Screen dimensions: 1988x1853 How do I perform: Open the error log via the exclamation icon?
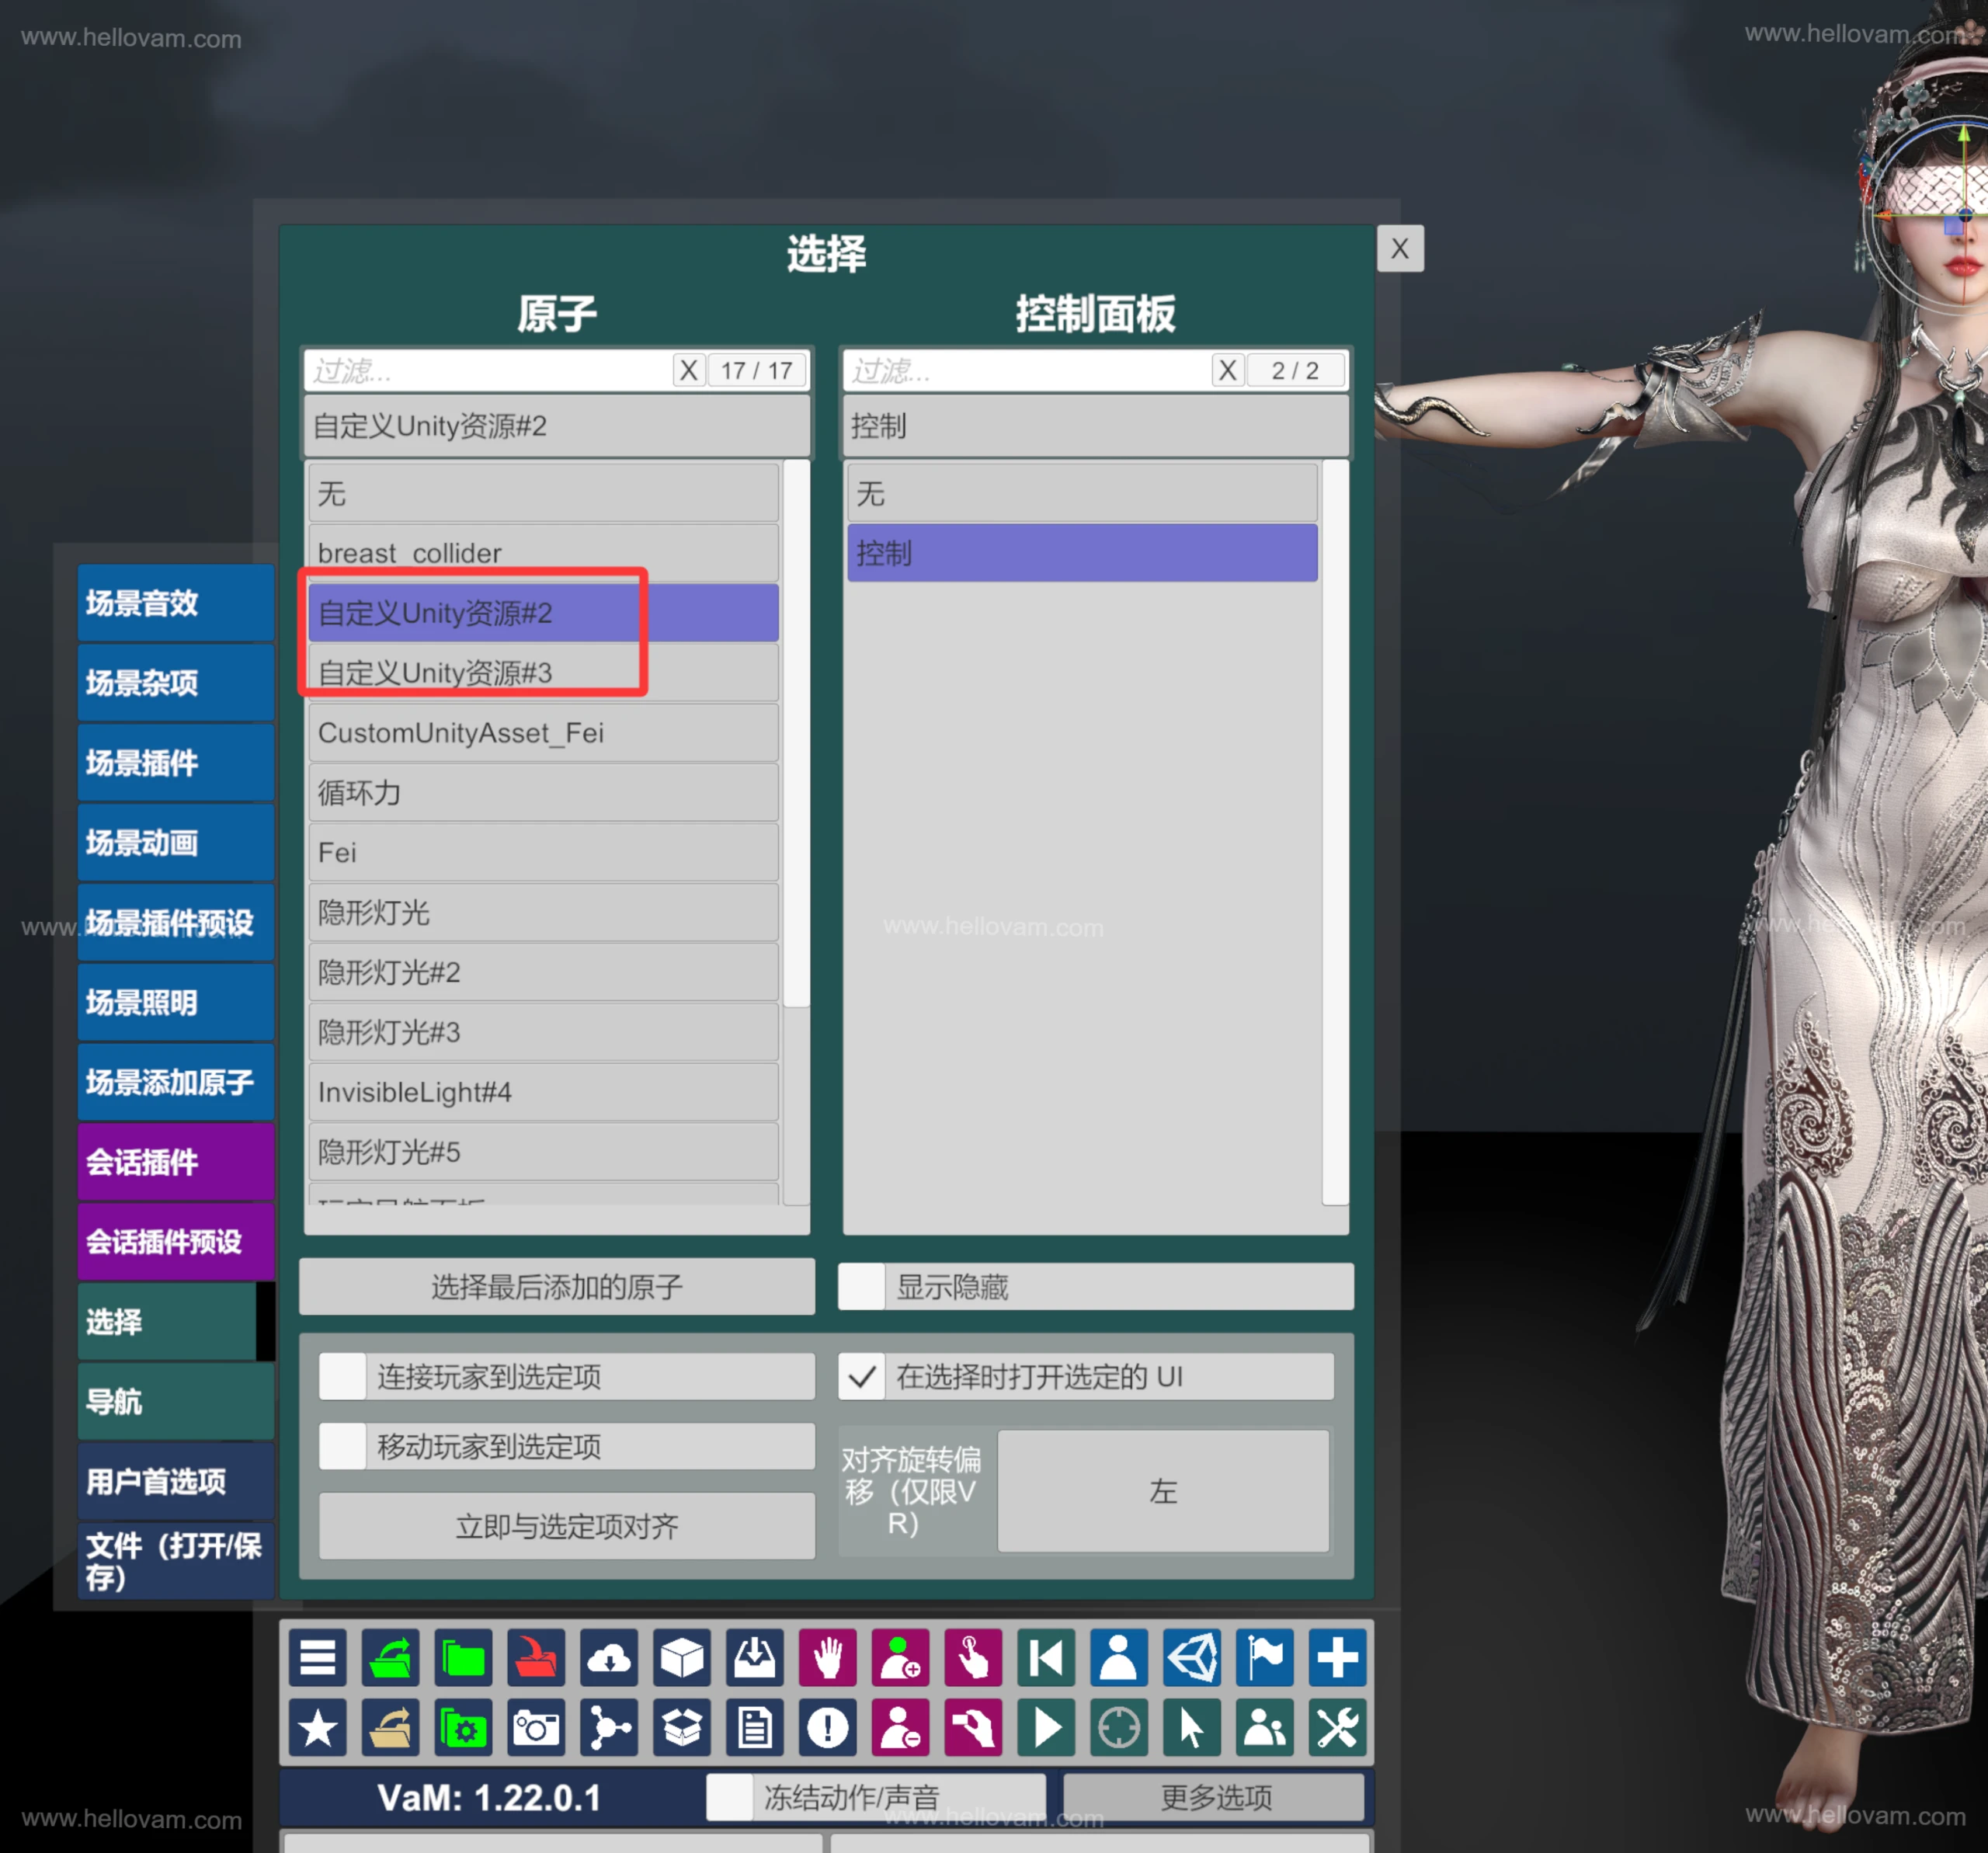tap(826, 1727)
